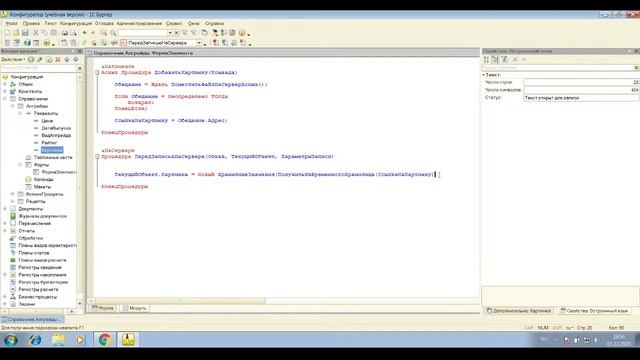
Task: Collapse the Справочники tree node
Action: [5, 99]
